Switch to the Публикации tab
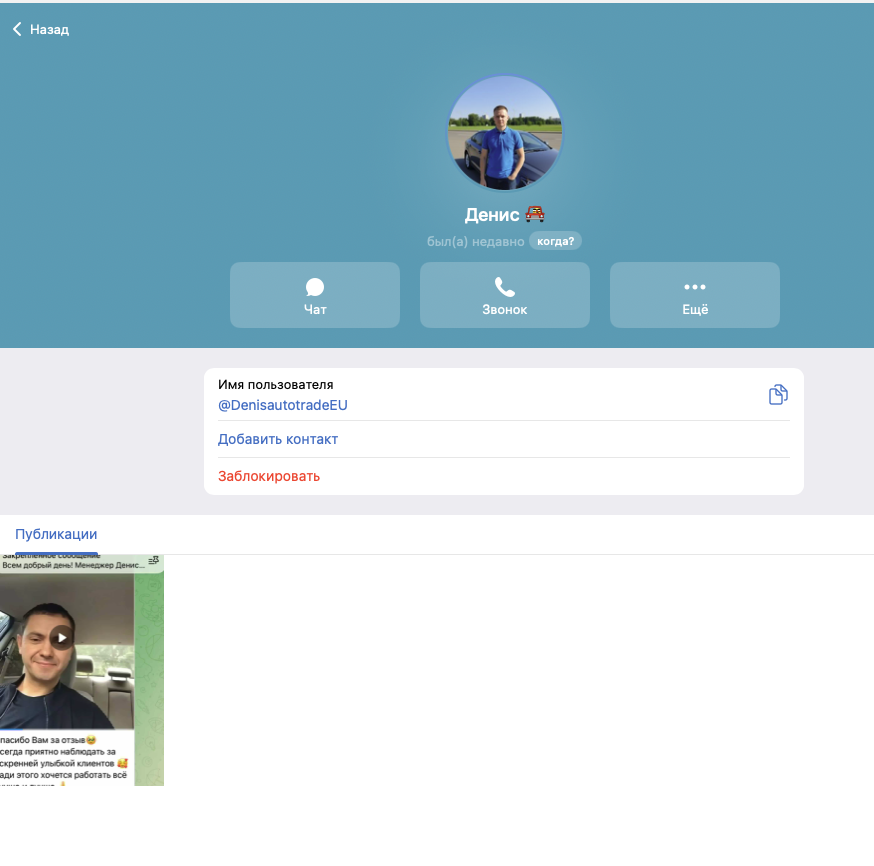874x866 pixels. [56, 534]
